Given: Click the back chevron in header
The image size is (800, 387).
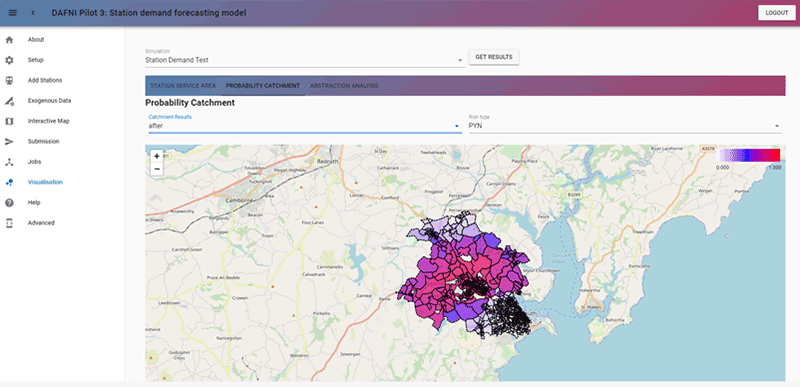Looking at the screenshot, I should click(33, 13).
